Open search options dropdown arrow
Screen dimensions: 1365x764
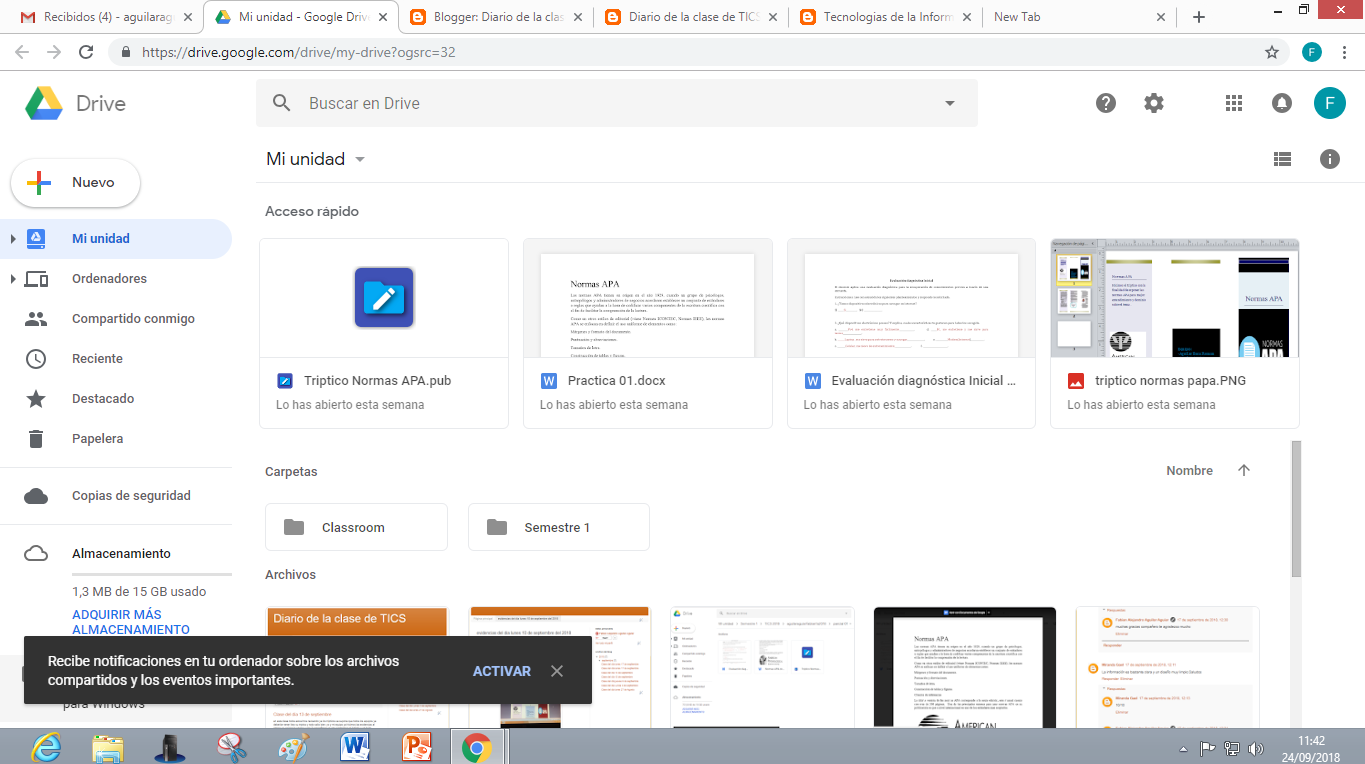coord(950,103)
